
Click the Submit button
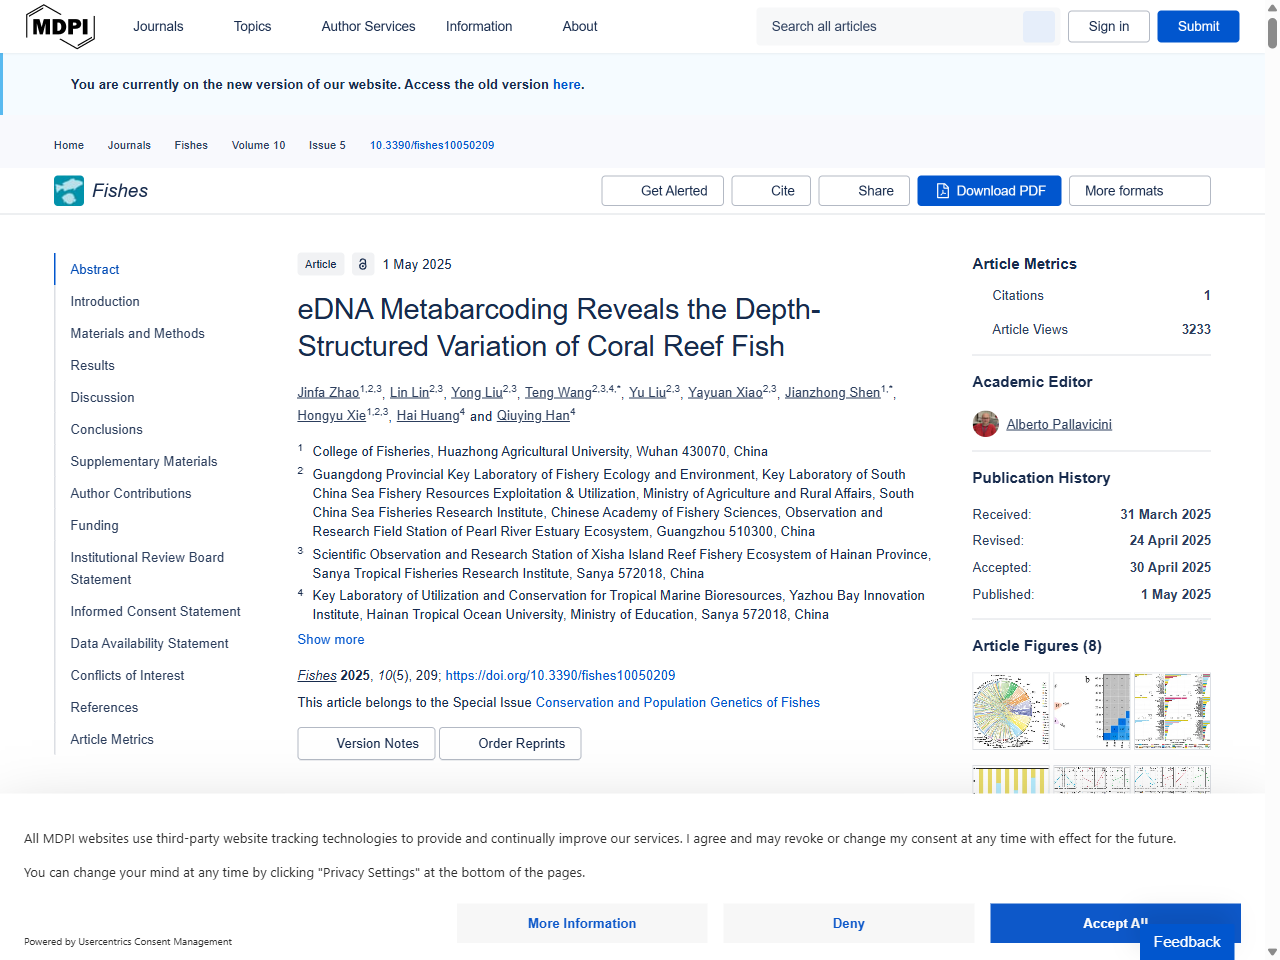point(1198,26)
